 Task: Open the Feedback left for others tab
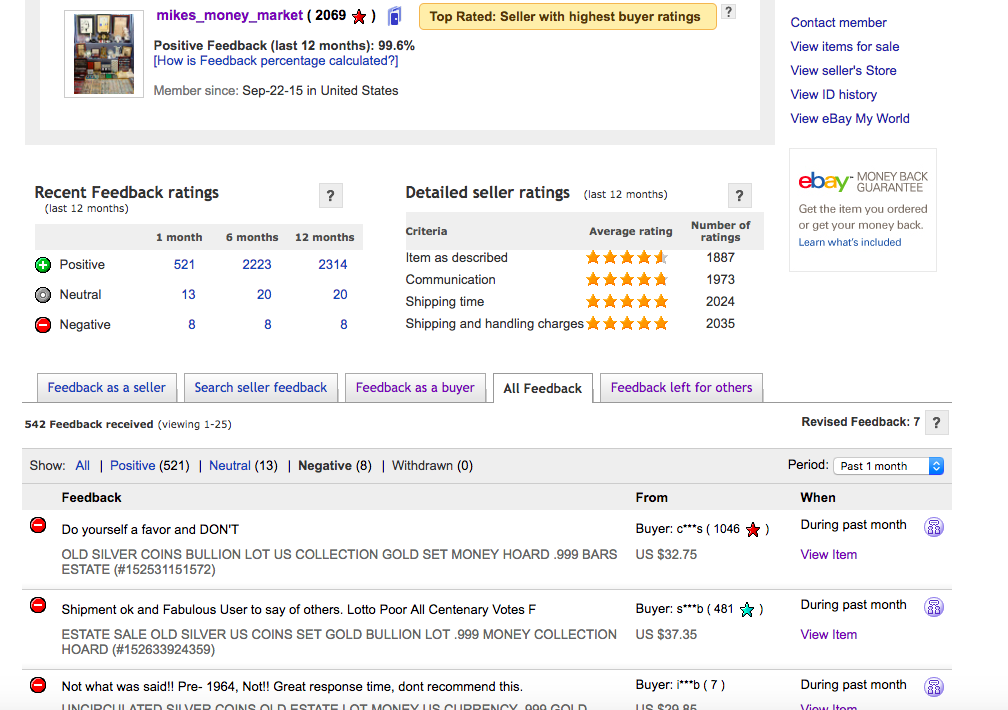tap(681, 388)
